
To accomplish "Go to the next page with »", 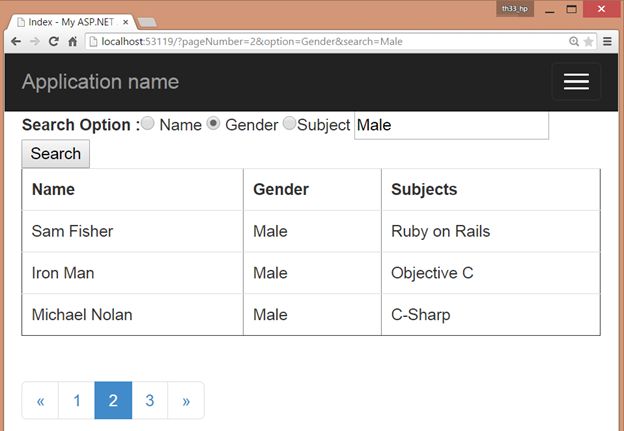I will coord(186,401).
